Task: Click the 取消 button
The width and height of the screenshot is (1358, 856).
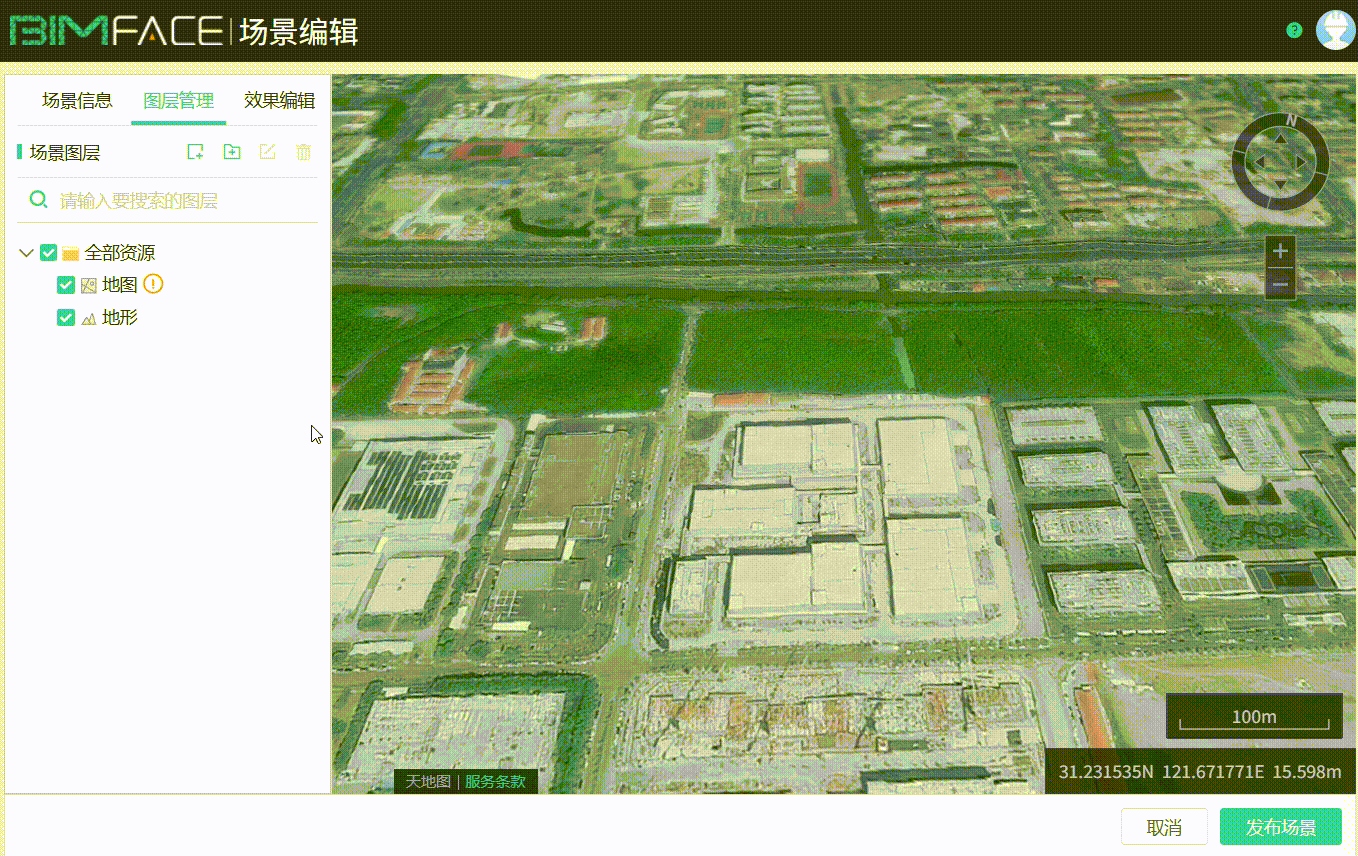Action: tap(1164, 827)
